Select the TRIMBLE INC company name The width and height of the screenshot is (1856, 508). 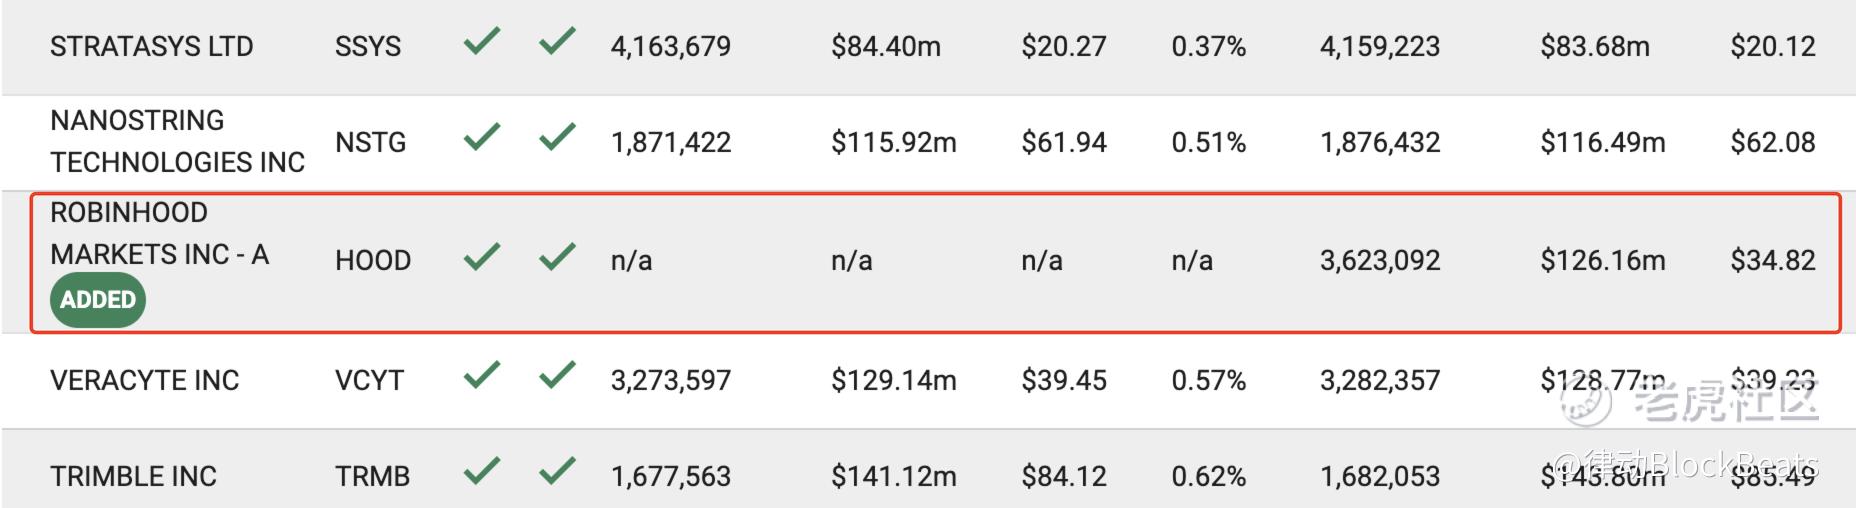[134, 476]
